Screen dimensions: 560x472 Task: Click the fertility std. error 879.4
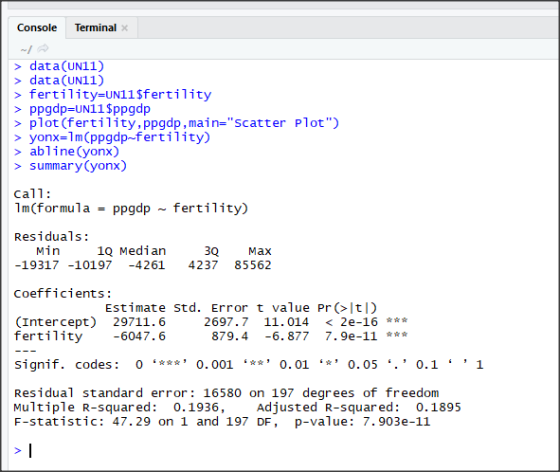230,336
